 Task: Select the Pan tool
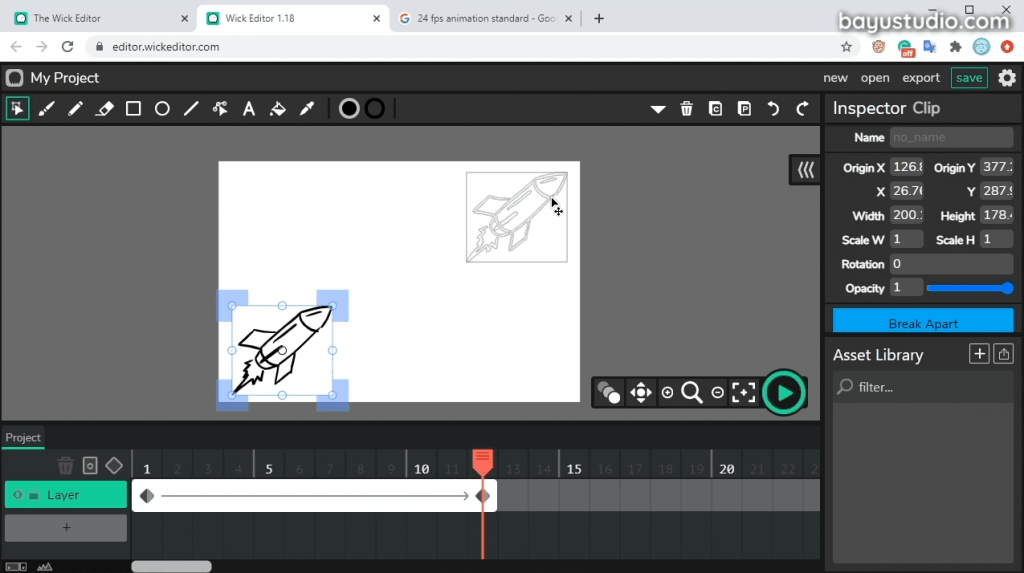(641, 393)
